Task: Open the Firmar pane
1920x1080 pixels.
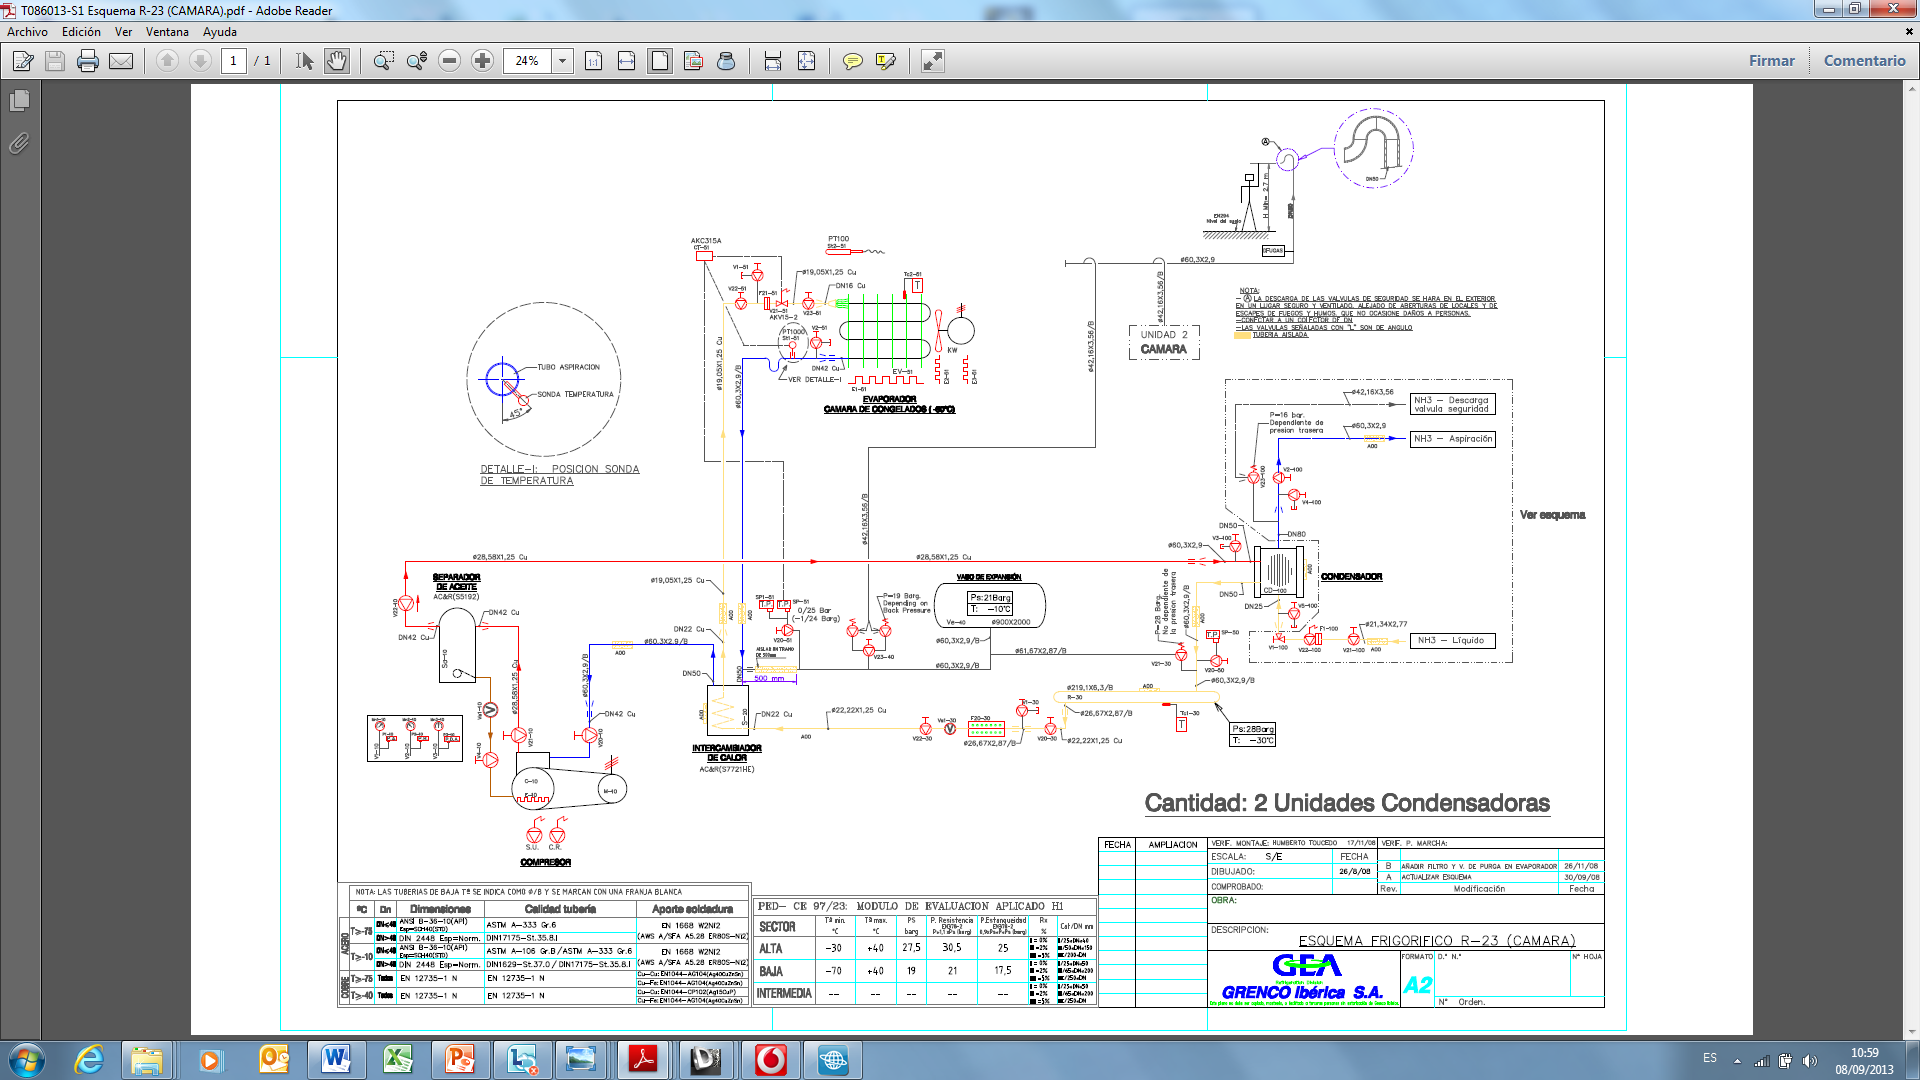Action: pos(1771,61)
